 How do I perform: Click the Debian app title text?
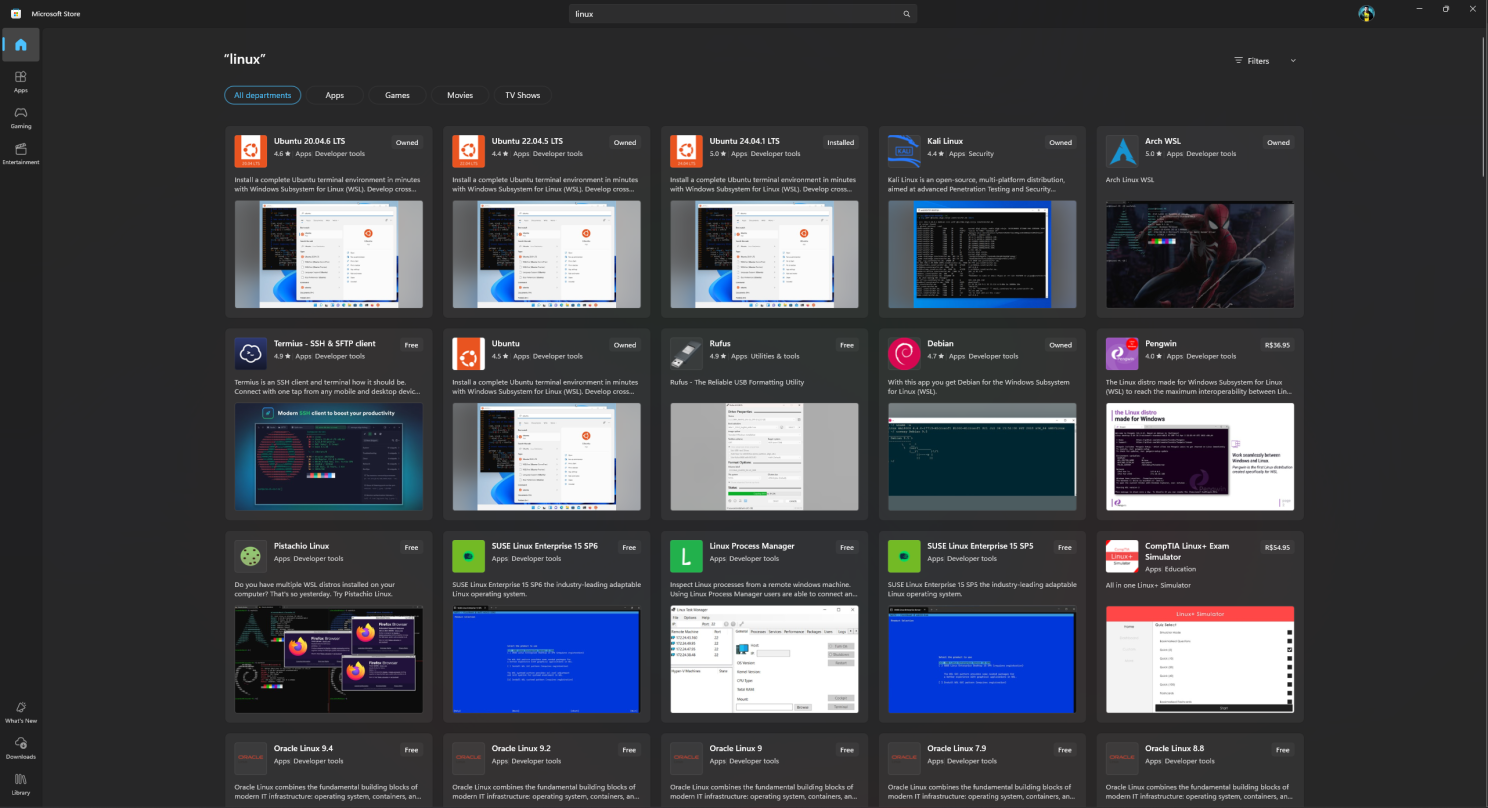point(941,343)
